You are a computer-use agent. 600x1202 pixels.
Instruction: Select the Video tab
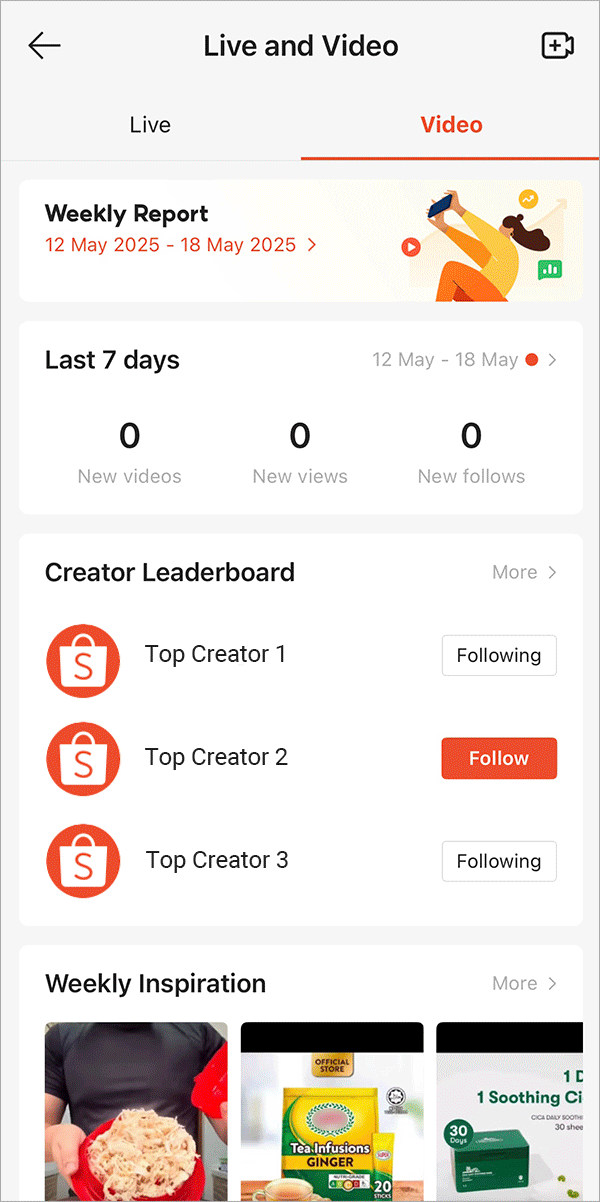click(x=451, y=124)
